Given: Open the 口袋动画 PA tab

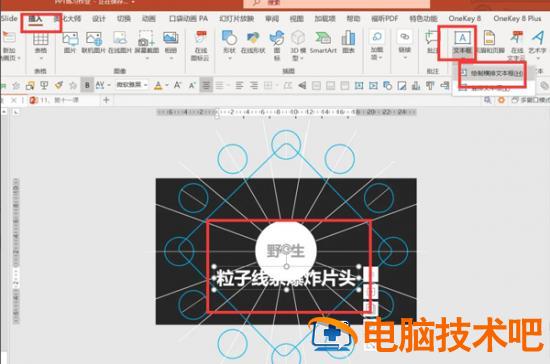Looking at the screenshot, I should [188, 19].
